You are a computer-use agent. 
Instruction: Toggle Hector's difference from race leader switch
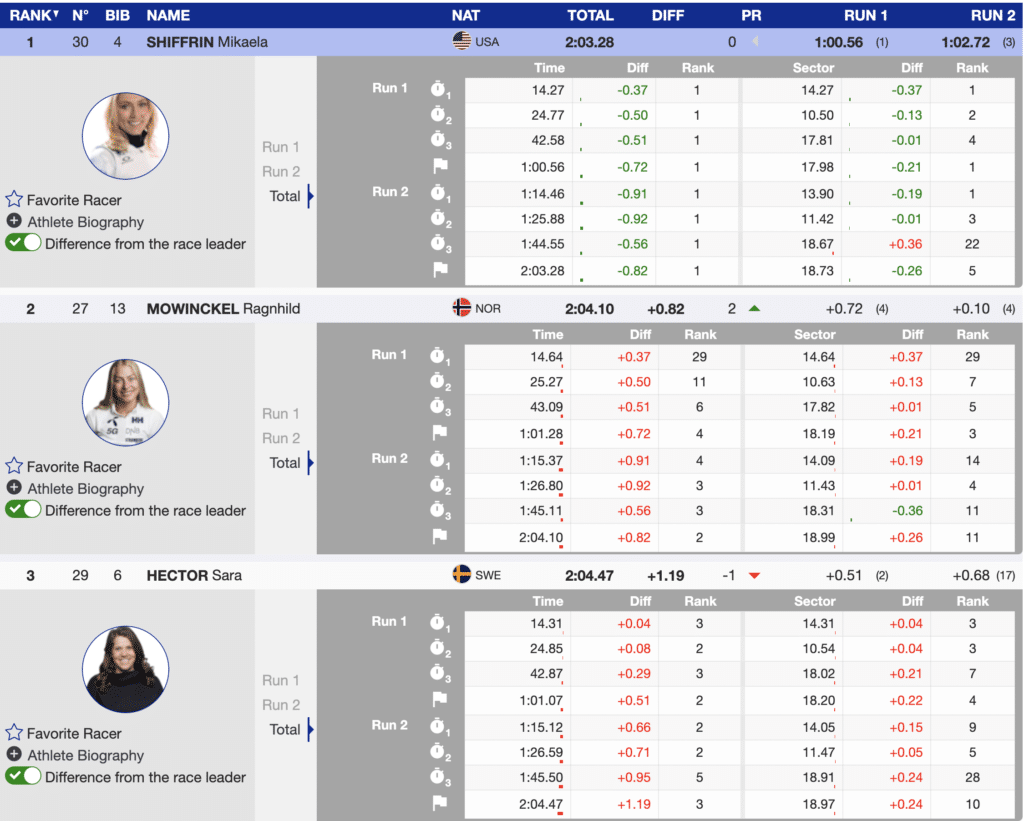[23, 777]
